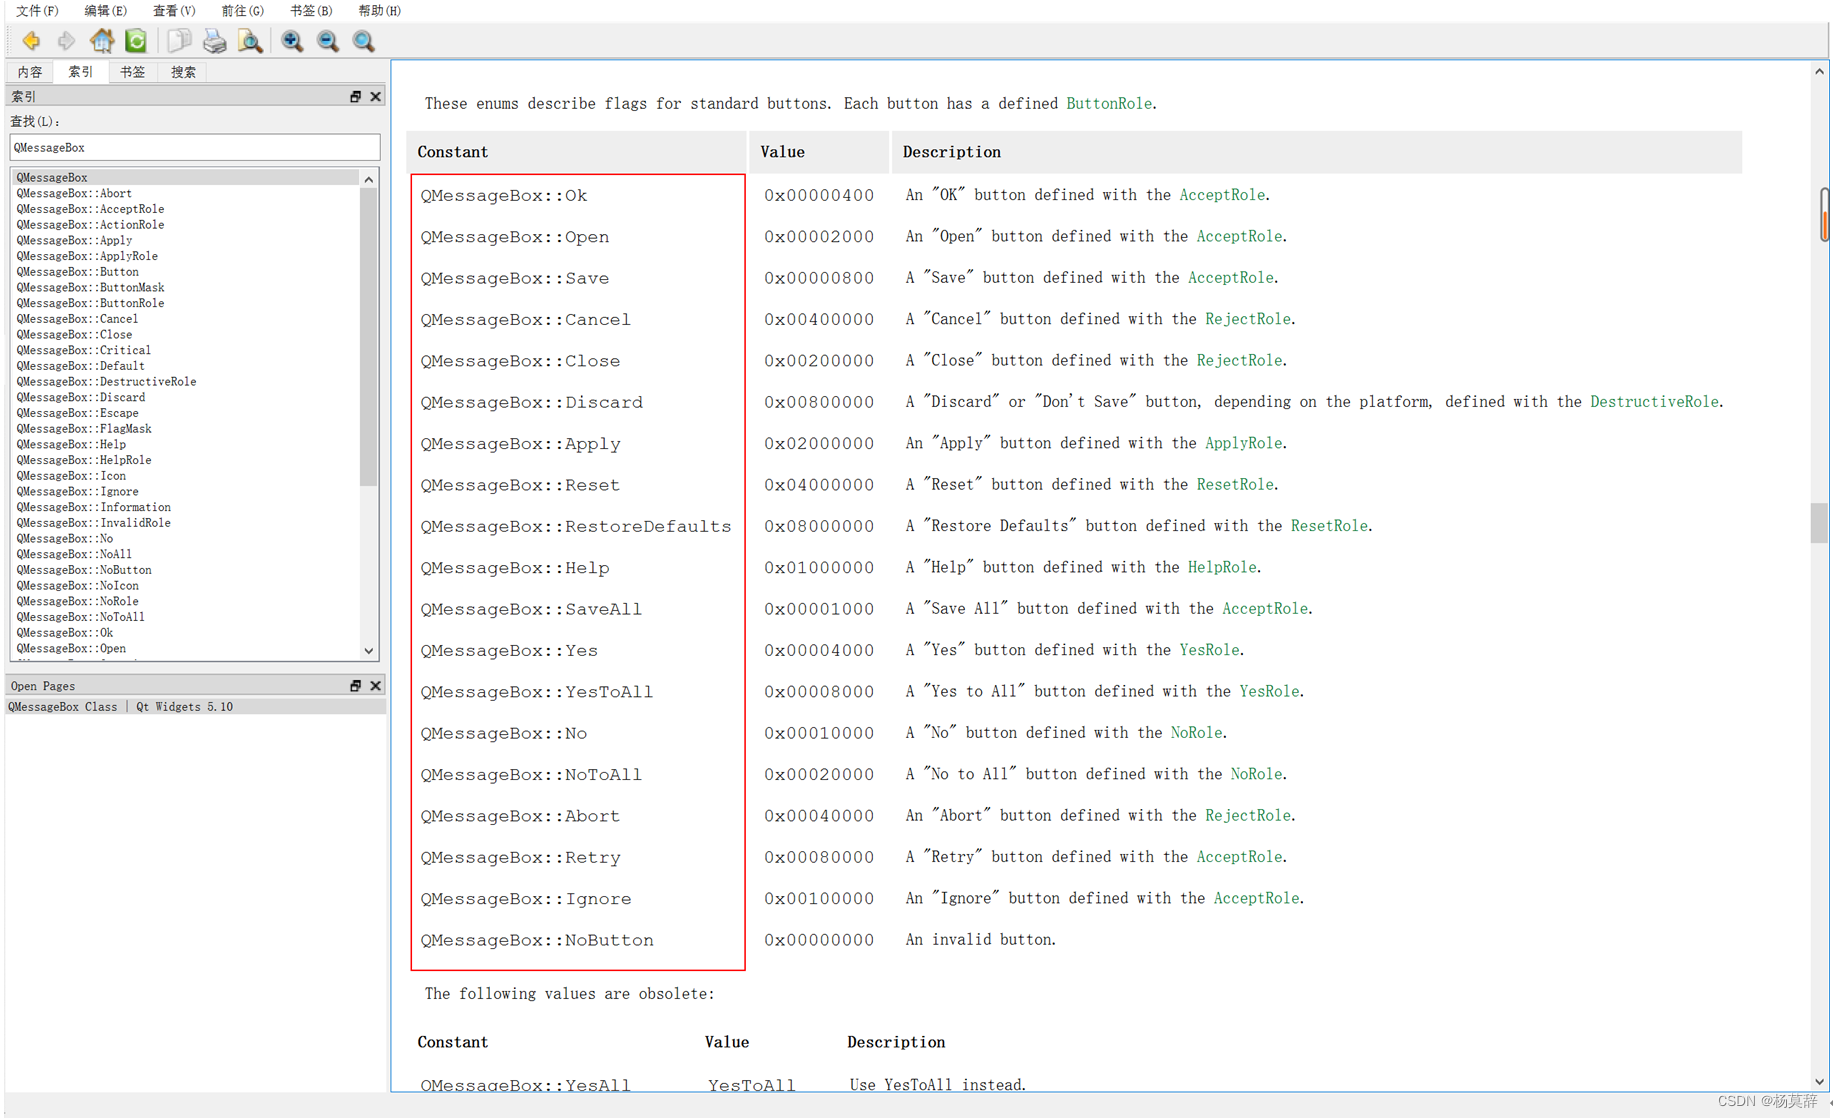Click the value 0x00000400 cell

pyautogui.click(x=819, y=195)
